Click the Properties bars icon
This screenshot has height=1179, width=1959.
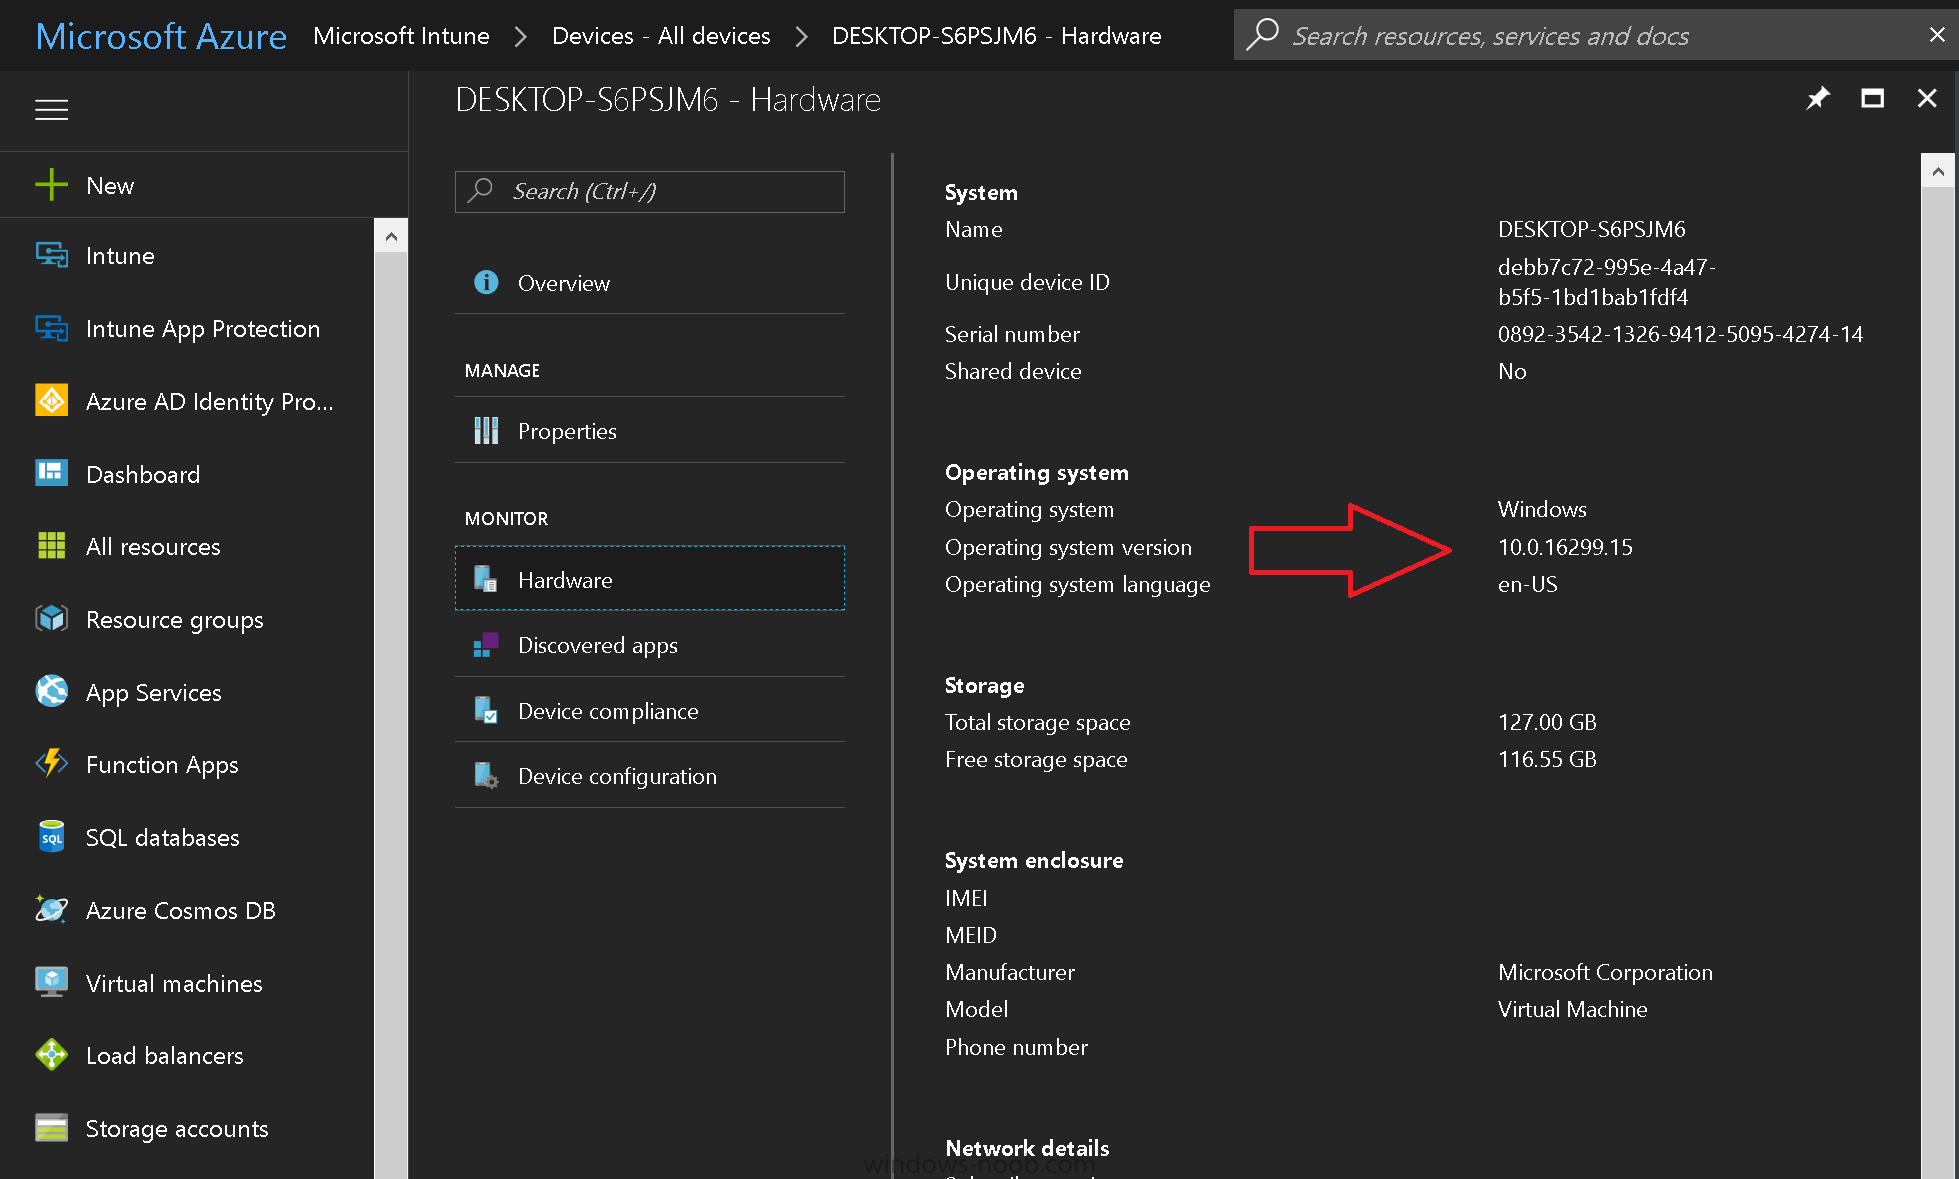point(486,431)
